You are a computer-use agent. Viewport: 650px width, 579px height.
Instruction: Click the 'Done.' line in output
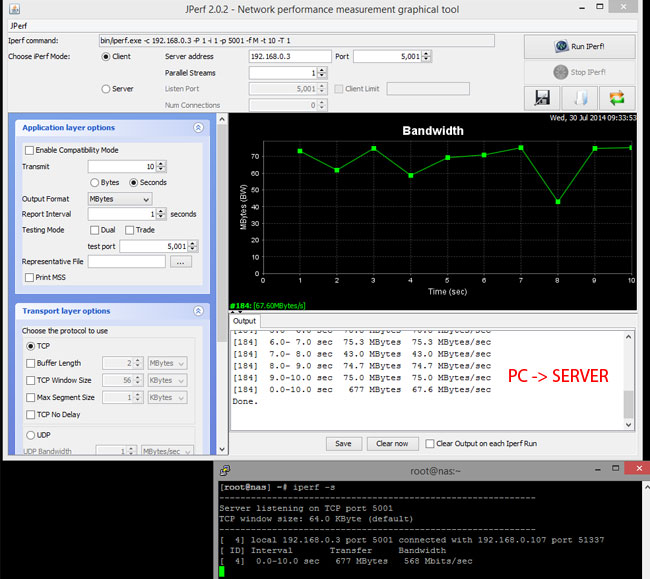pos(245,402)
